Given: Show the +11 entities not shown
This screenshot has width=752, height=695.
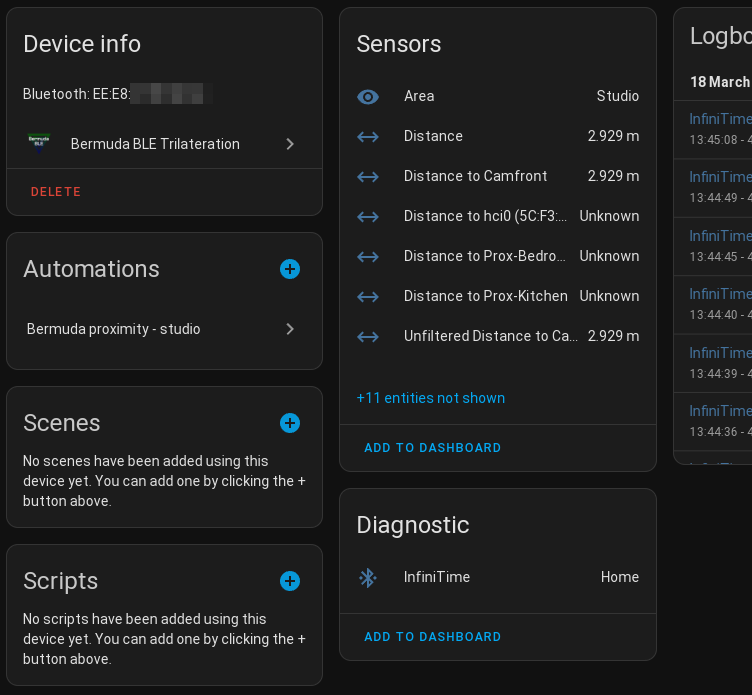Looking at the screenshot, I should coord(431,398).
